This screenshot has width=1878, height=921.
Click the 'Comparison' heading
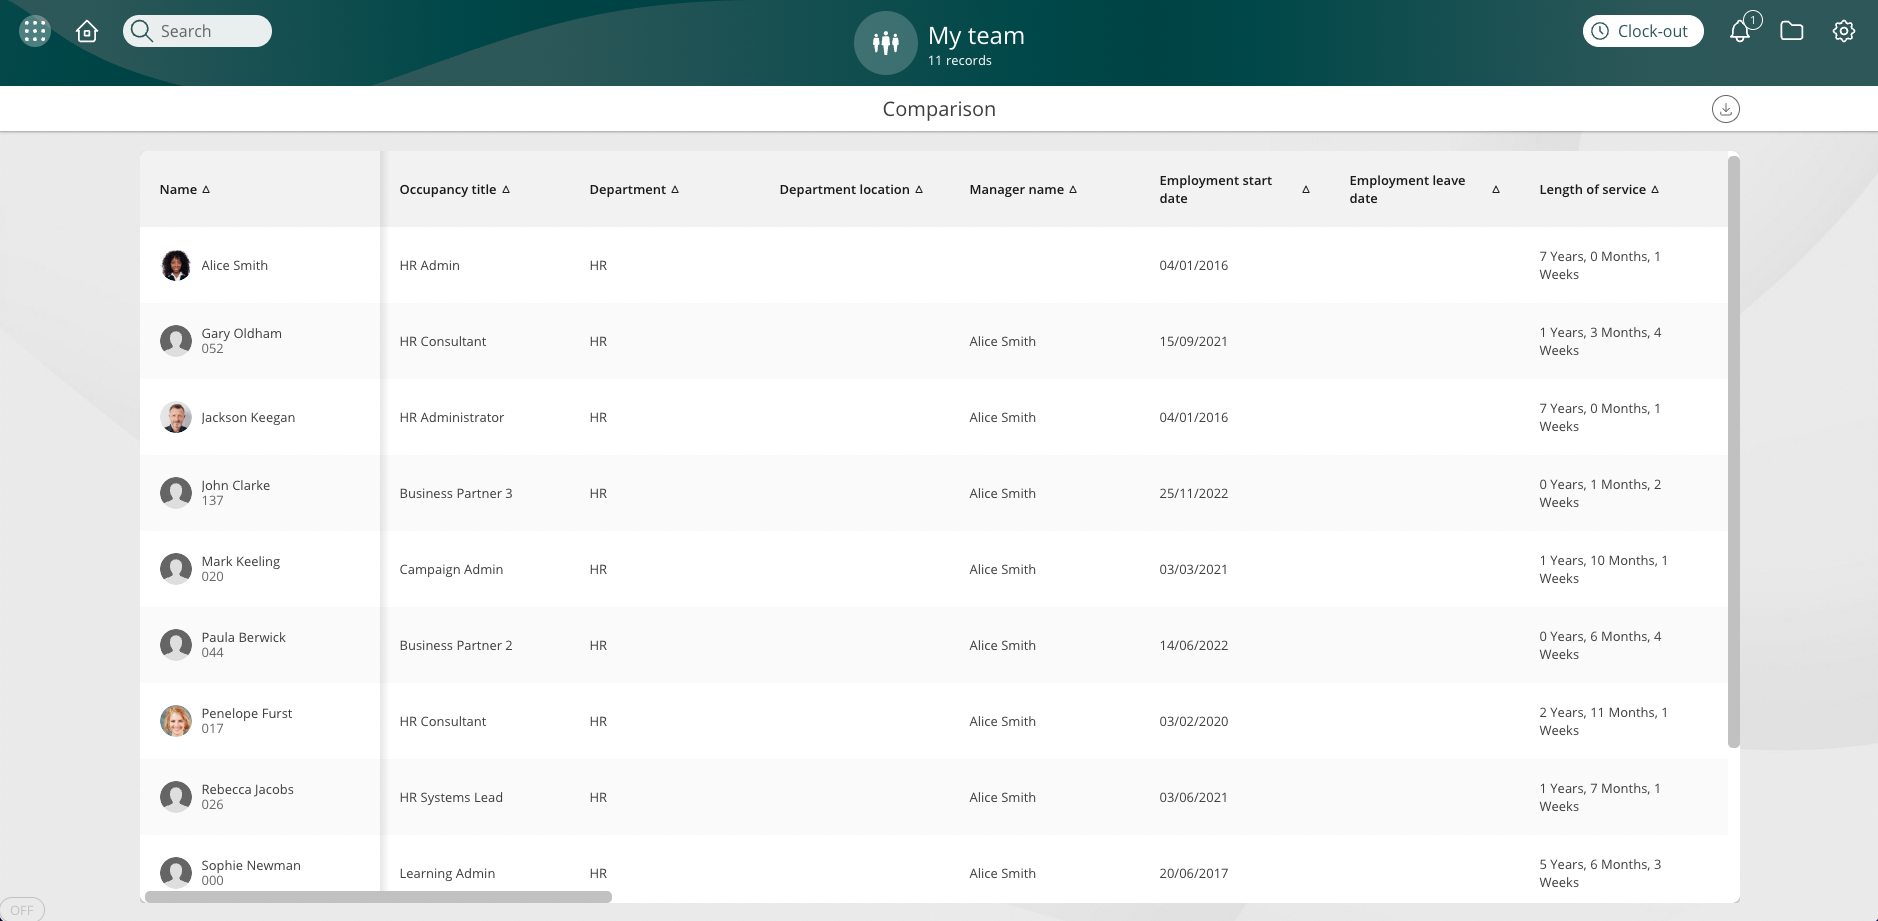(x=939, y=109)
